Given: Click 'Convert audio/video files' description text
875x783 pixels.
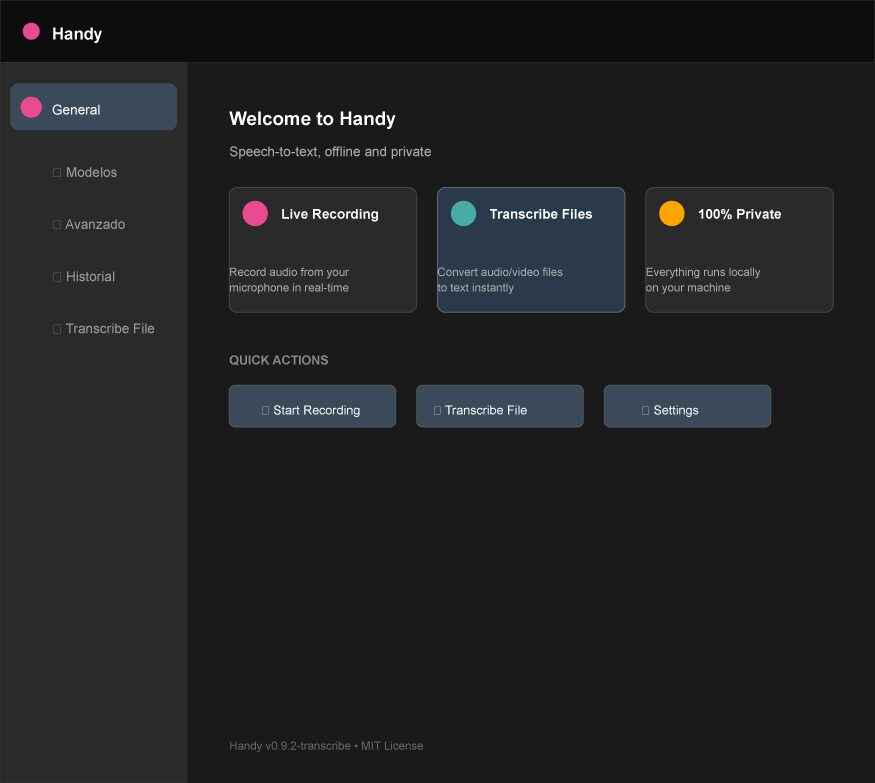Looking at the screenshot, I should click(500, 280).
